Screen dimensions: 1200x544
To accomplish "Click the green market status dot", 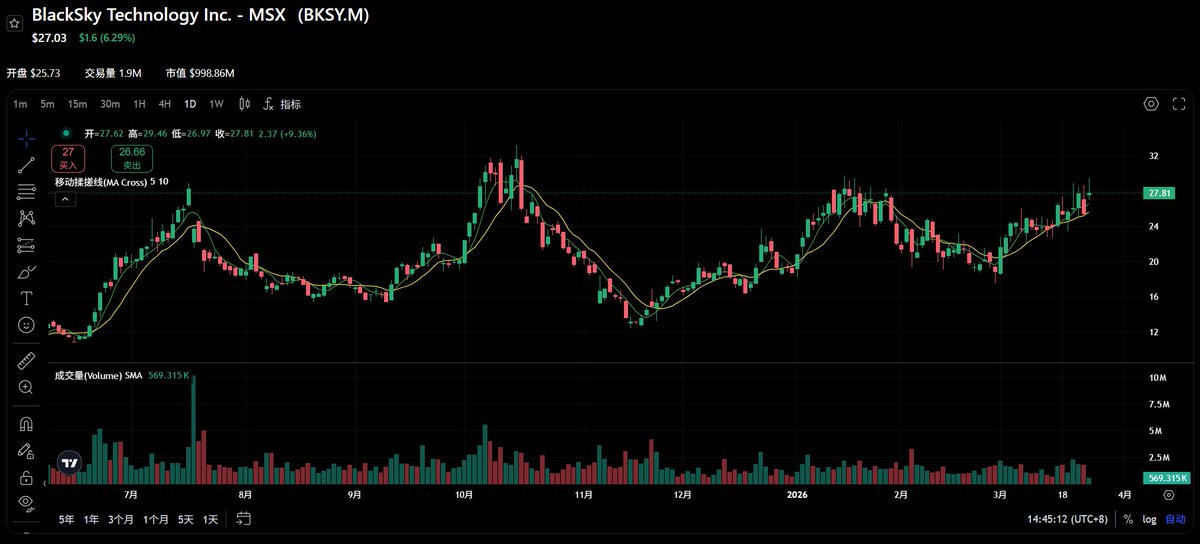I will point(66,132).
